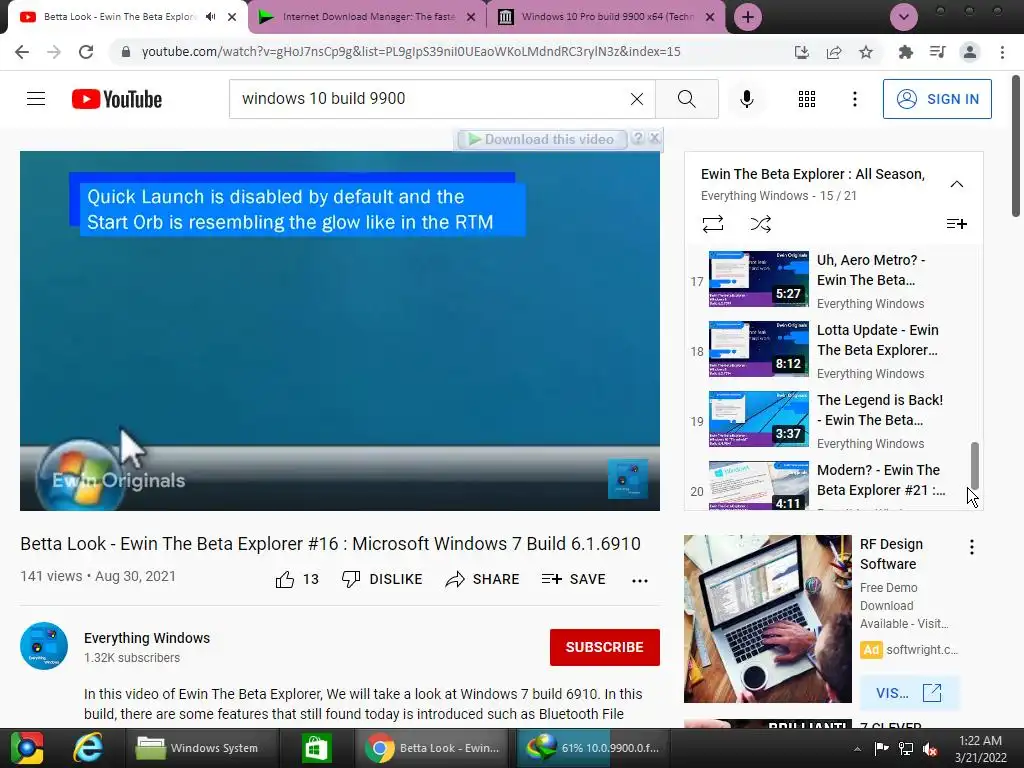
Task: Go back in browser
Action: 22,52
